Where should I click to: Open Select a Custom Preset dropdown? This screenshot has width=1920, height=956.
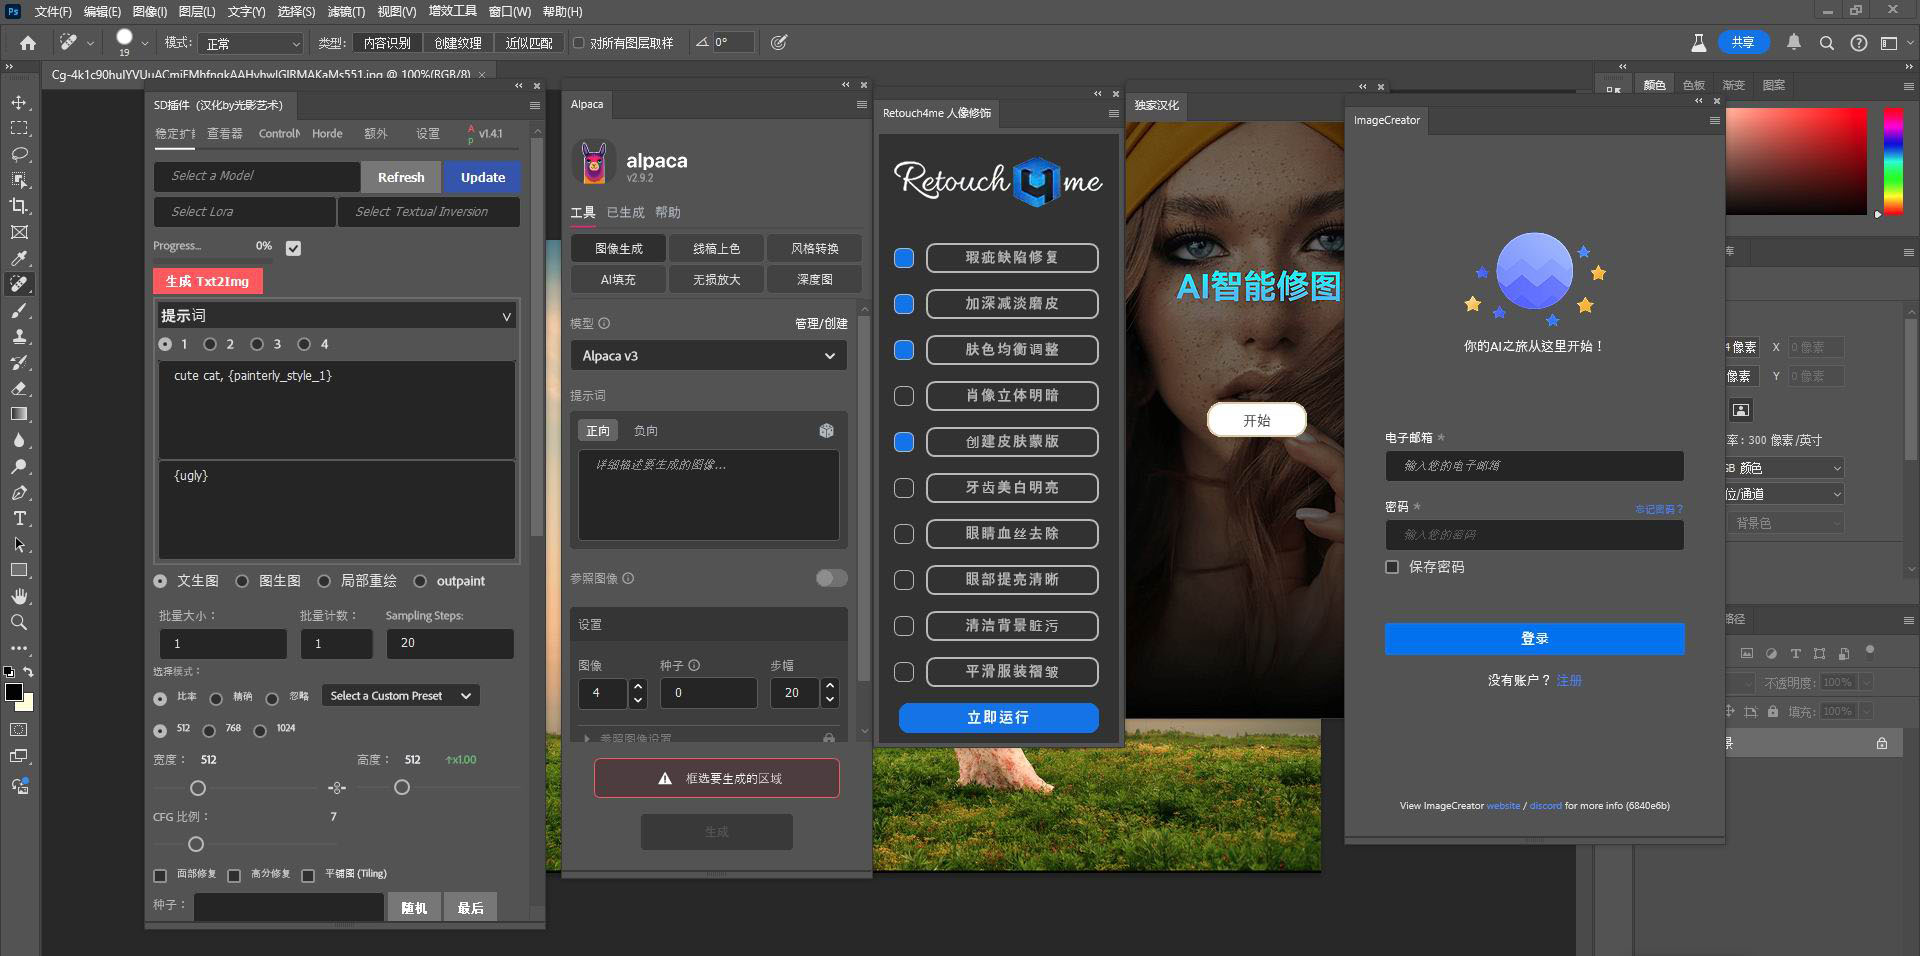point(400,696)
